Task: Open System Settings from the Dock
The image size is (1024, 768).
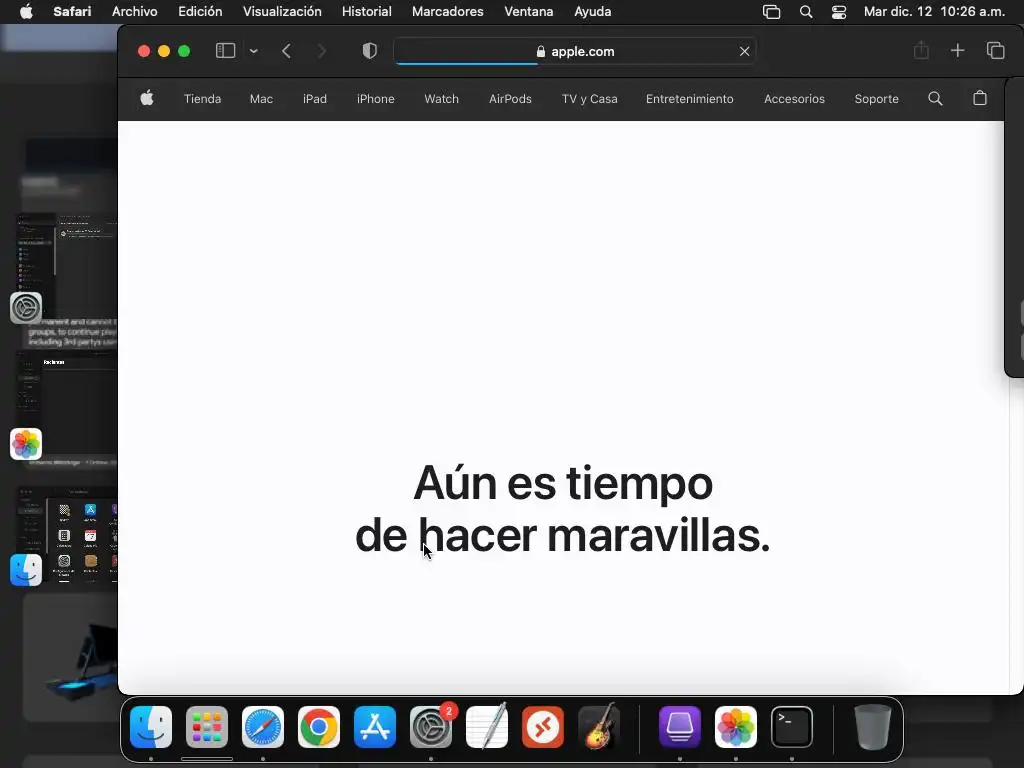Action: click(x=431, y=727)
